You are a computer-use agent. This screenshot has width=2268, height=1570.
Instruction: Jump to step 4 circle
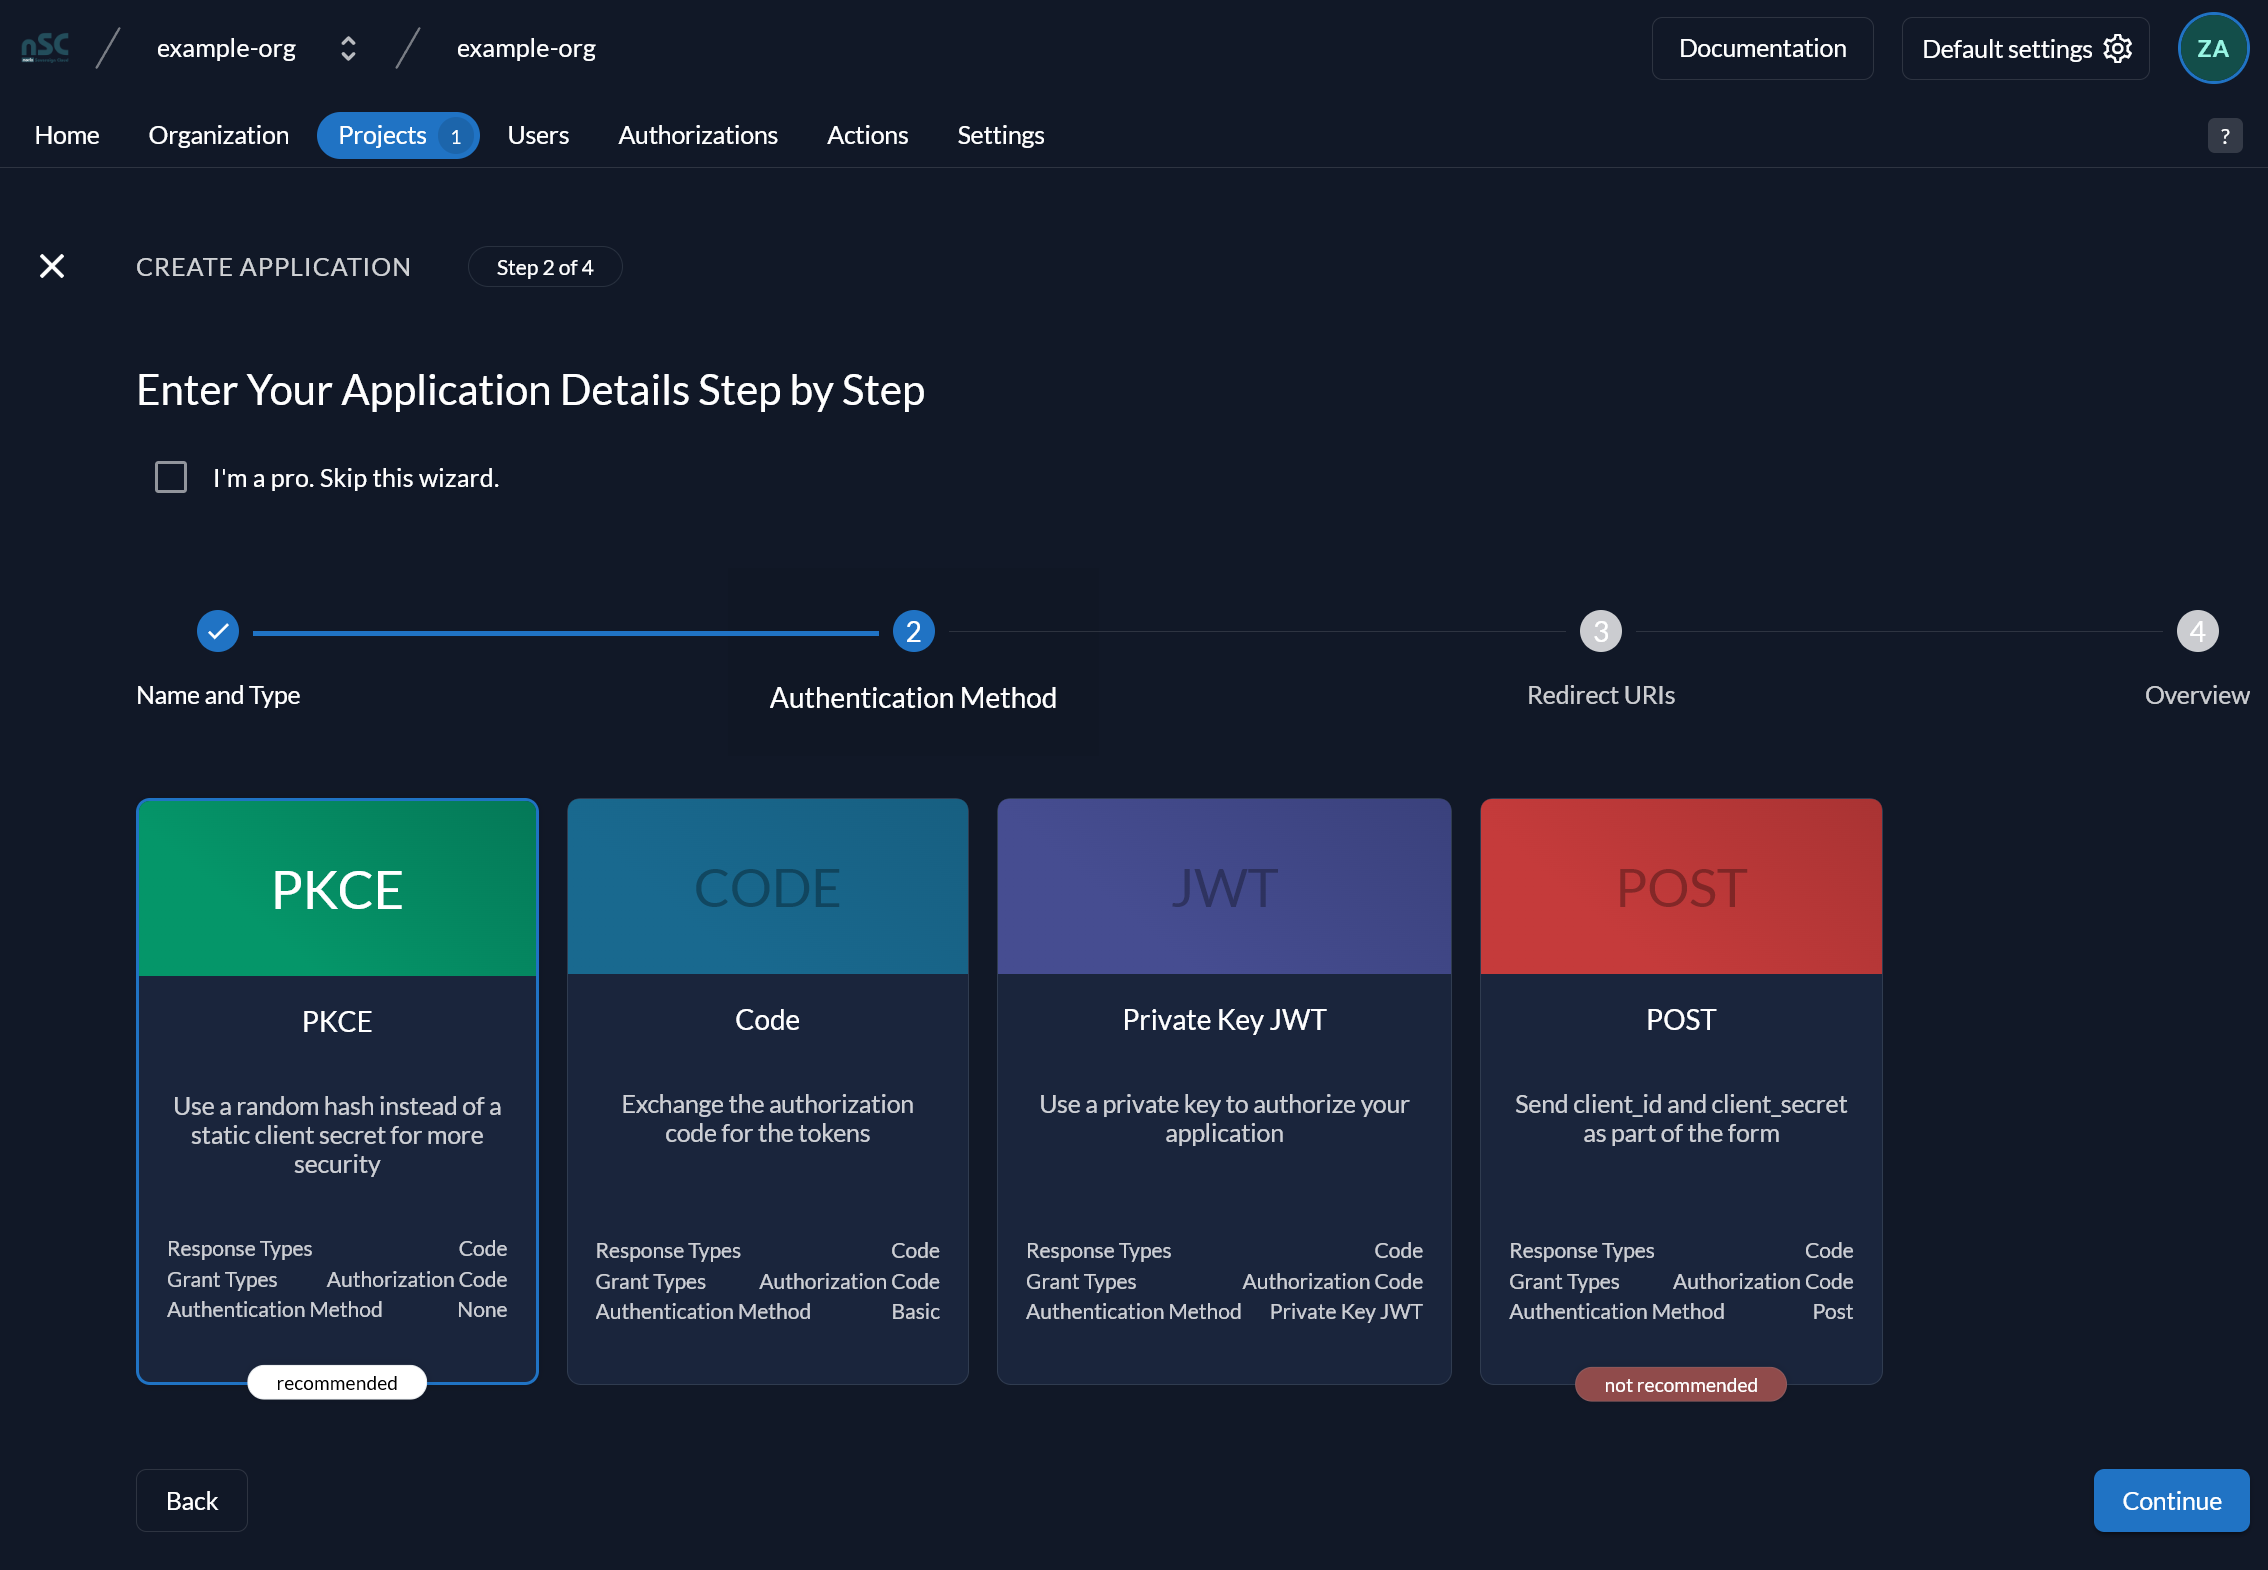point(2197,631)
